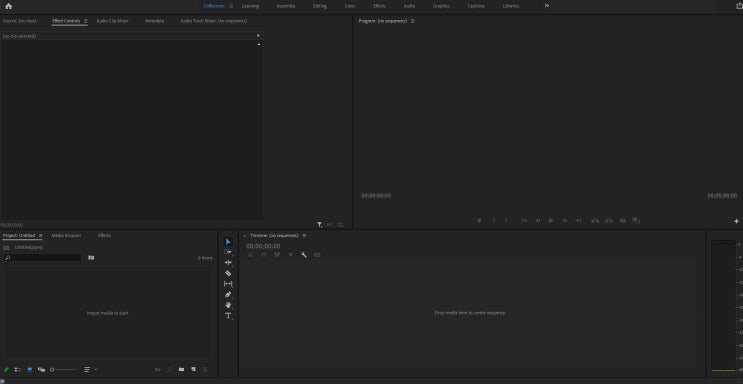Open Audio Track Mixer tab

click(x=214, y=21)
